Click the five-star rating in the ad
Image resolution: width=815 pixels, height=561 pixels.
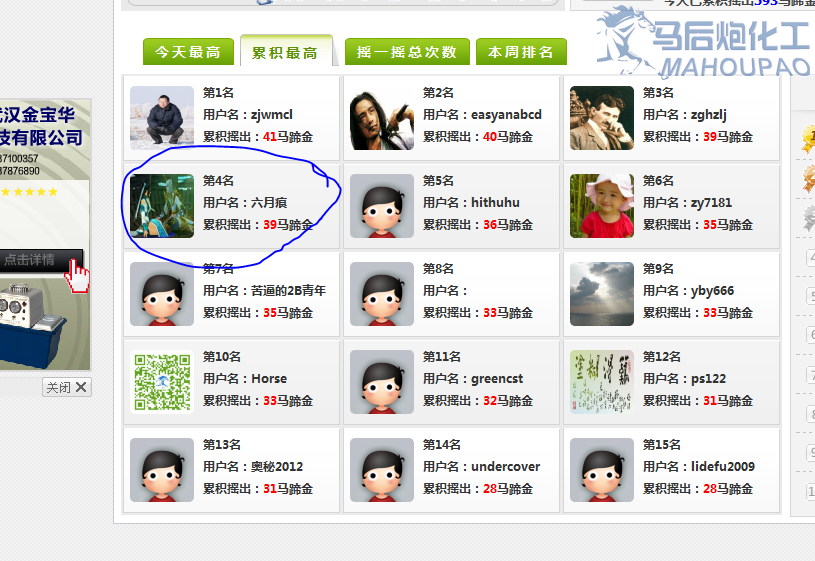30,192
